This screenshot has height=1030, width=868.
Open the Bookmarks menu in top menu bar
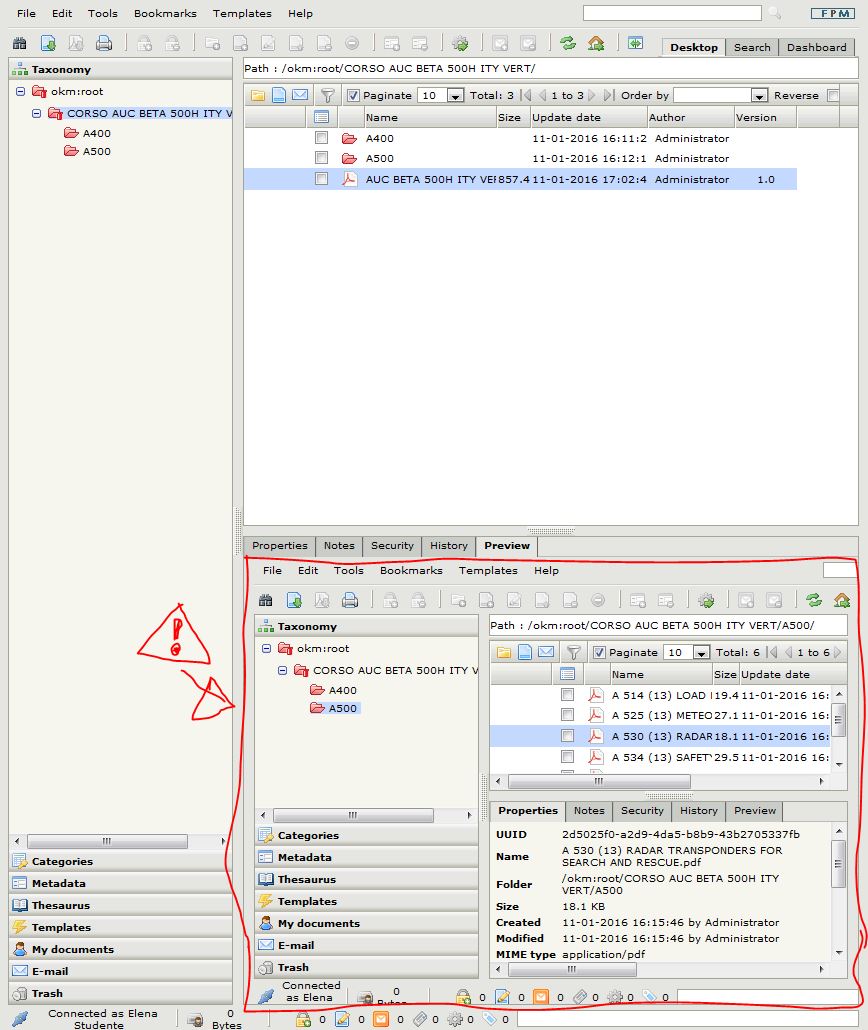tap(165, 13)
